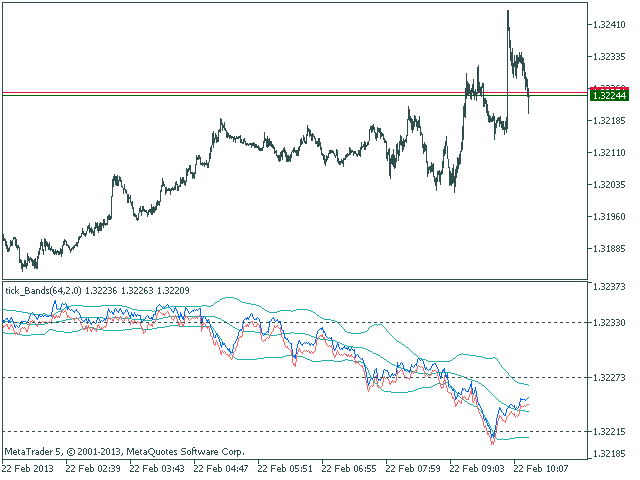The image size is (640, 480).
Task: Click the 22 Feb 03:43 time label
Action: 157,469
